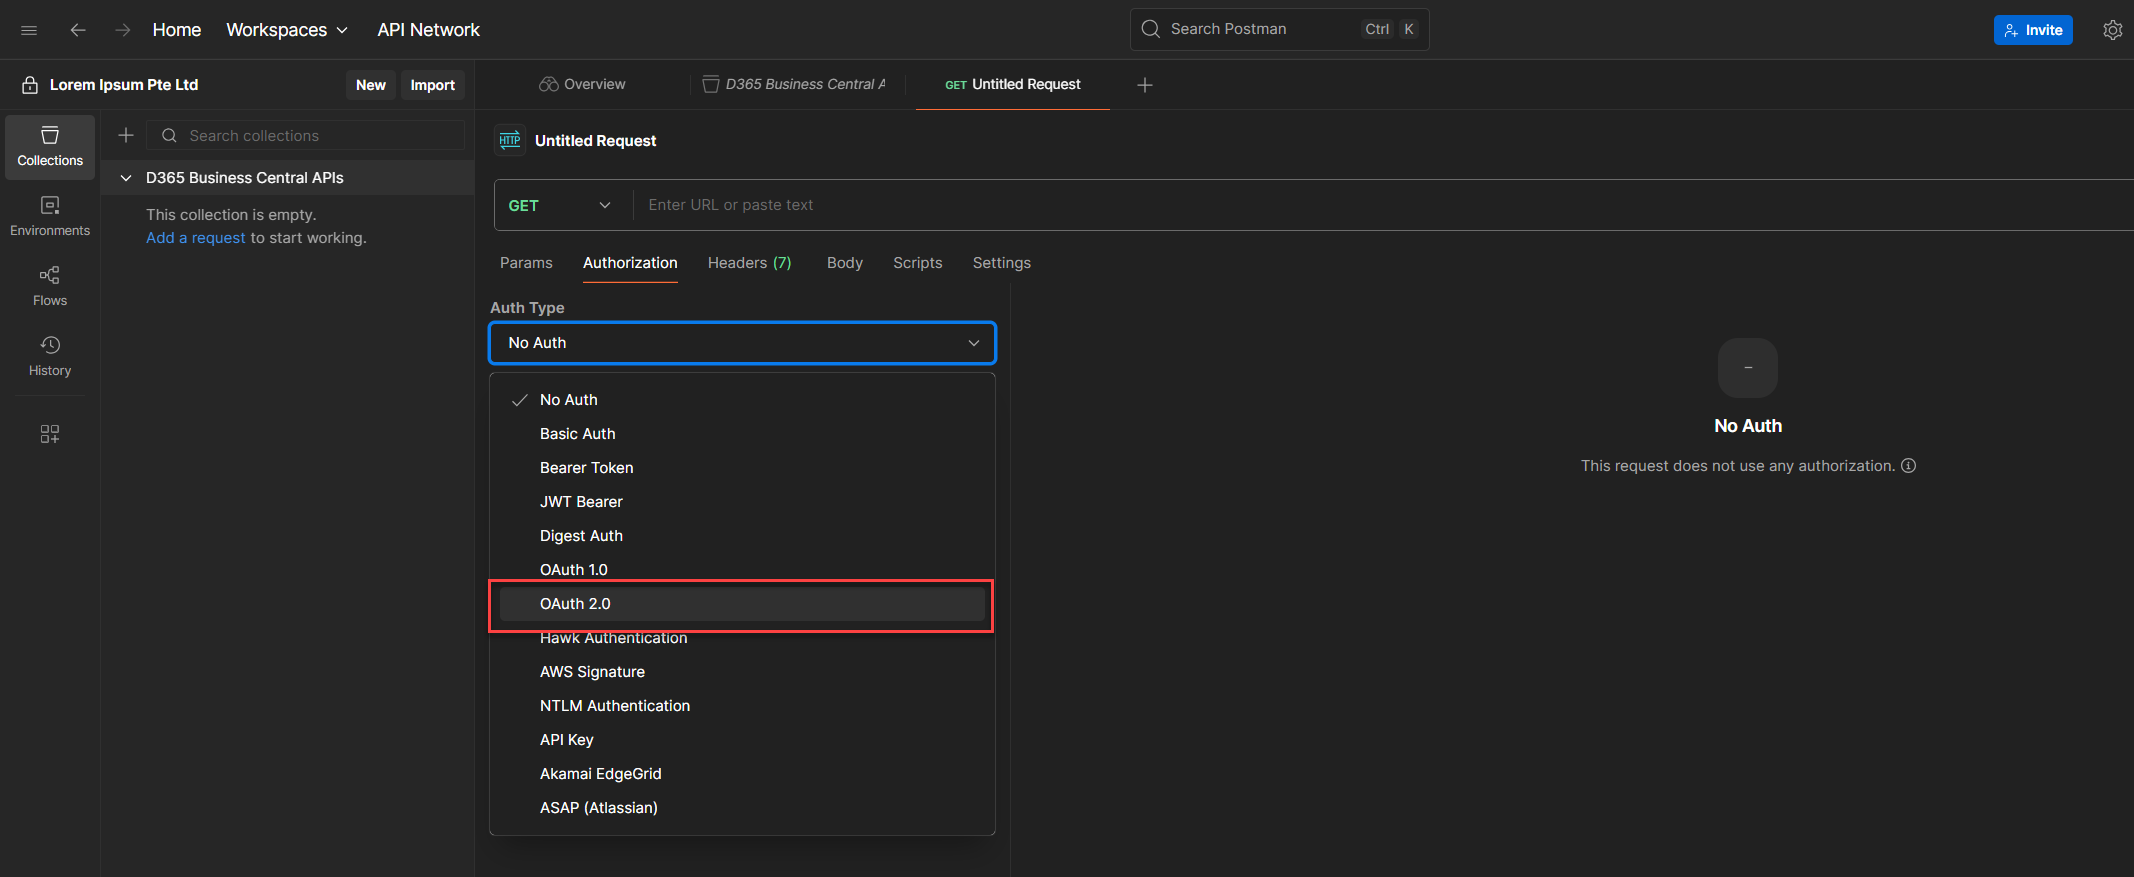Switch to the Overview tab
The width and height of the screenshot is (2134, 877).
pos(583,85)
